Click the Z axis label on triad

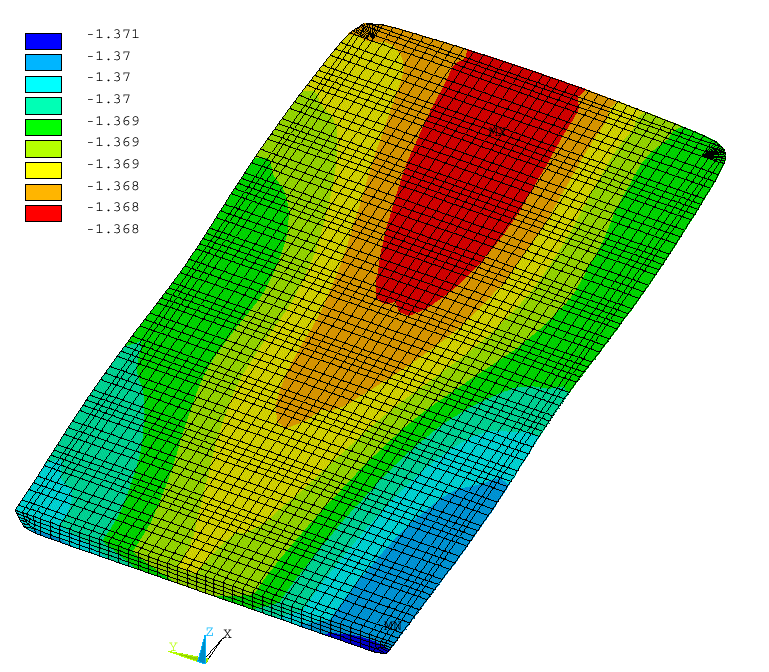[207, 631]
